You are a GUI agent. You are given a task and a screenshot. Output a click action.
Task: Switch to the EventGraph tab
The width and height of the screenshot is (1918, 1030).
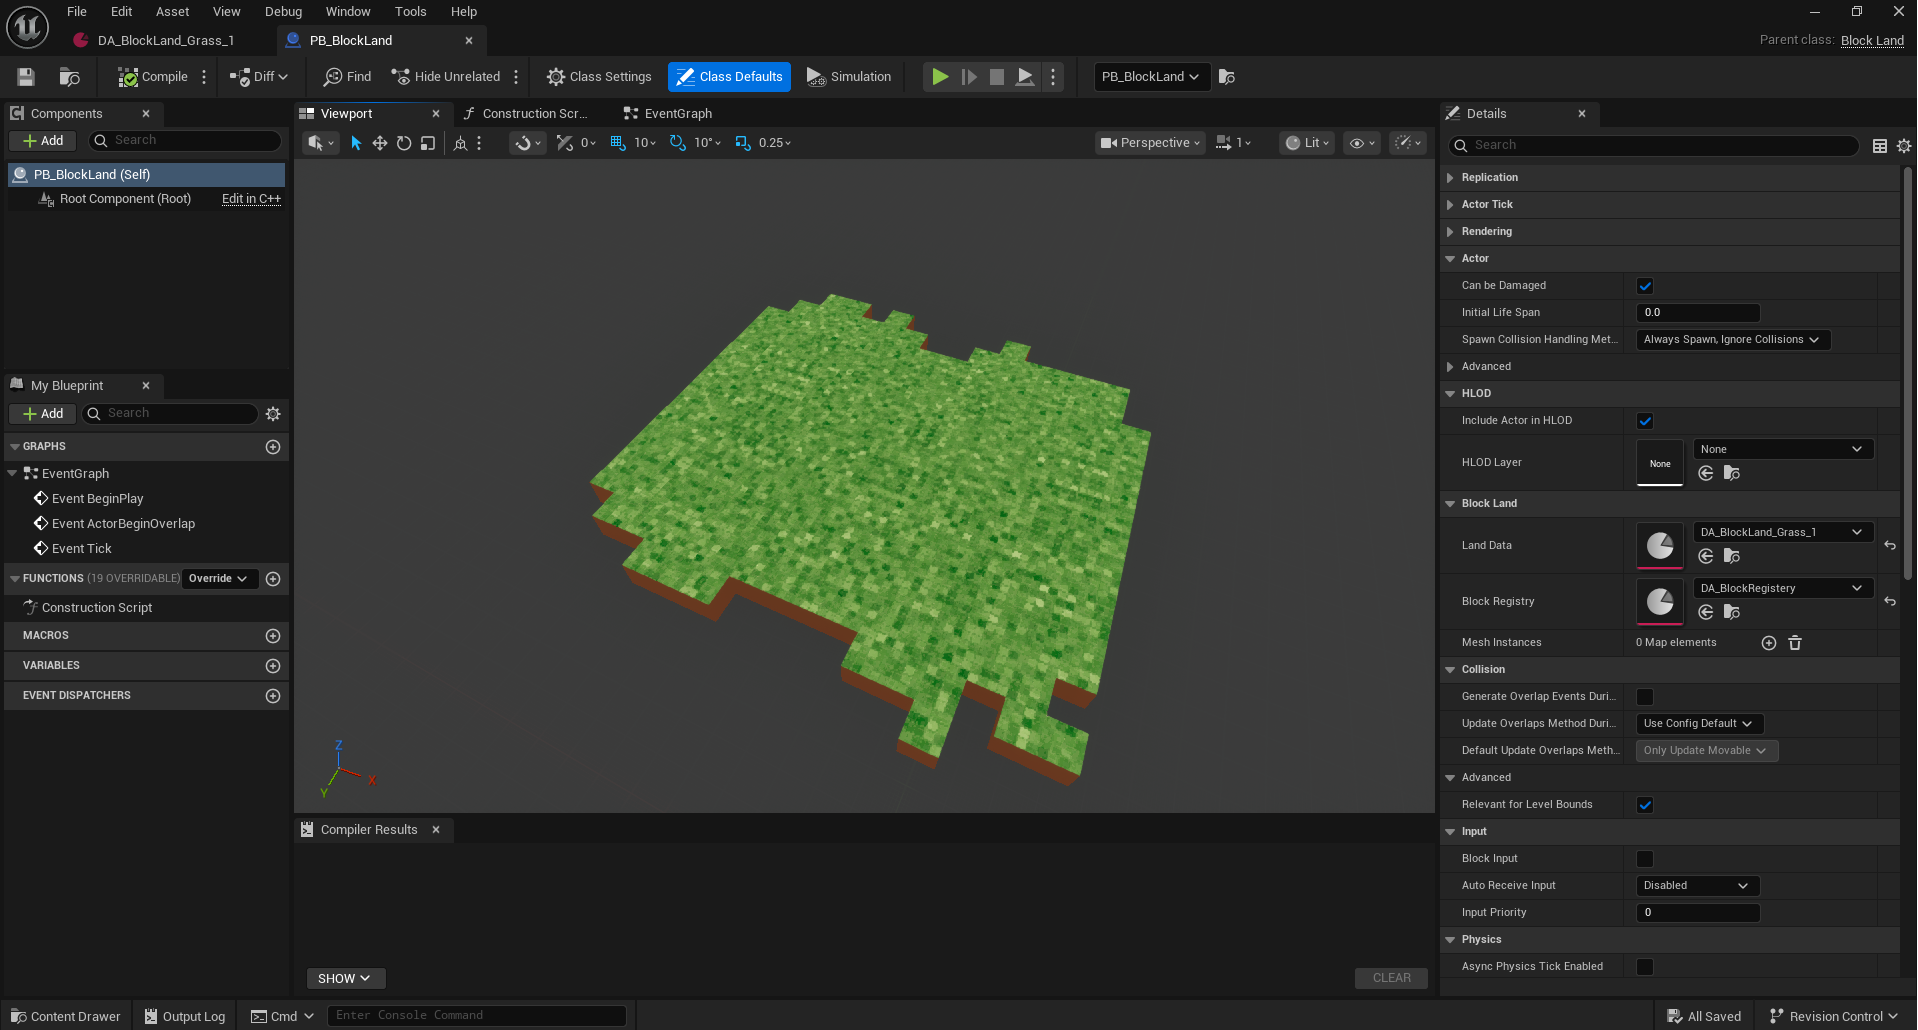pyautogui.click(x=677, y=114)
